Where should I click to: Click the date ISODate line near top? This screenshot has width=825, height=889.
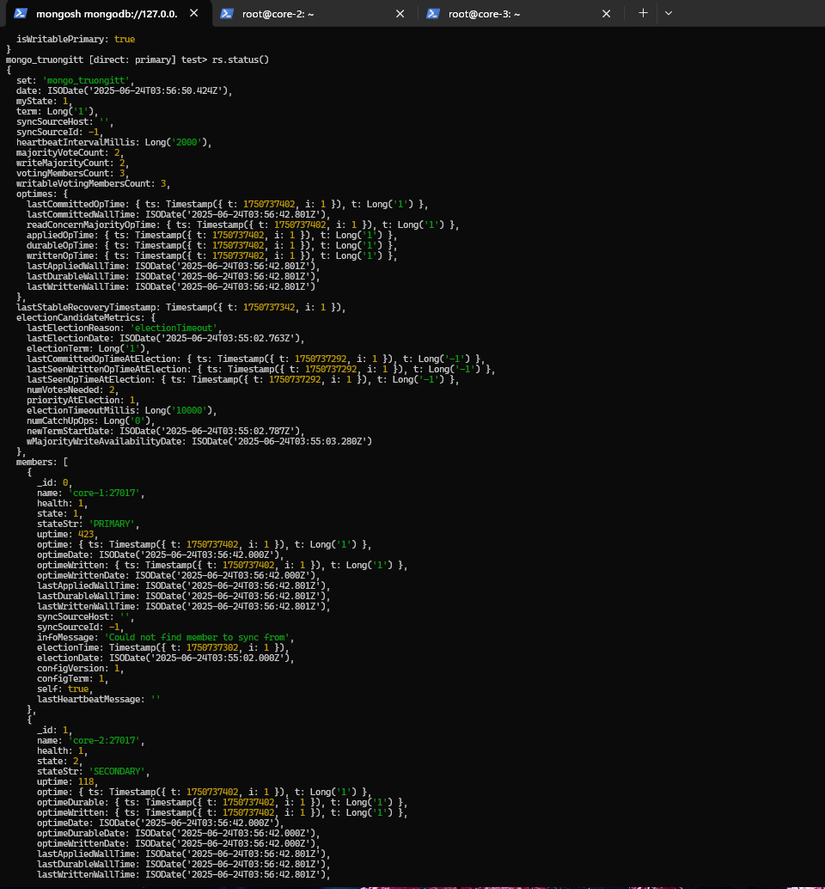(x=124, y=91)
